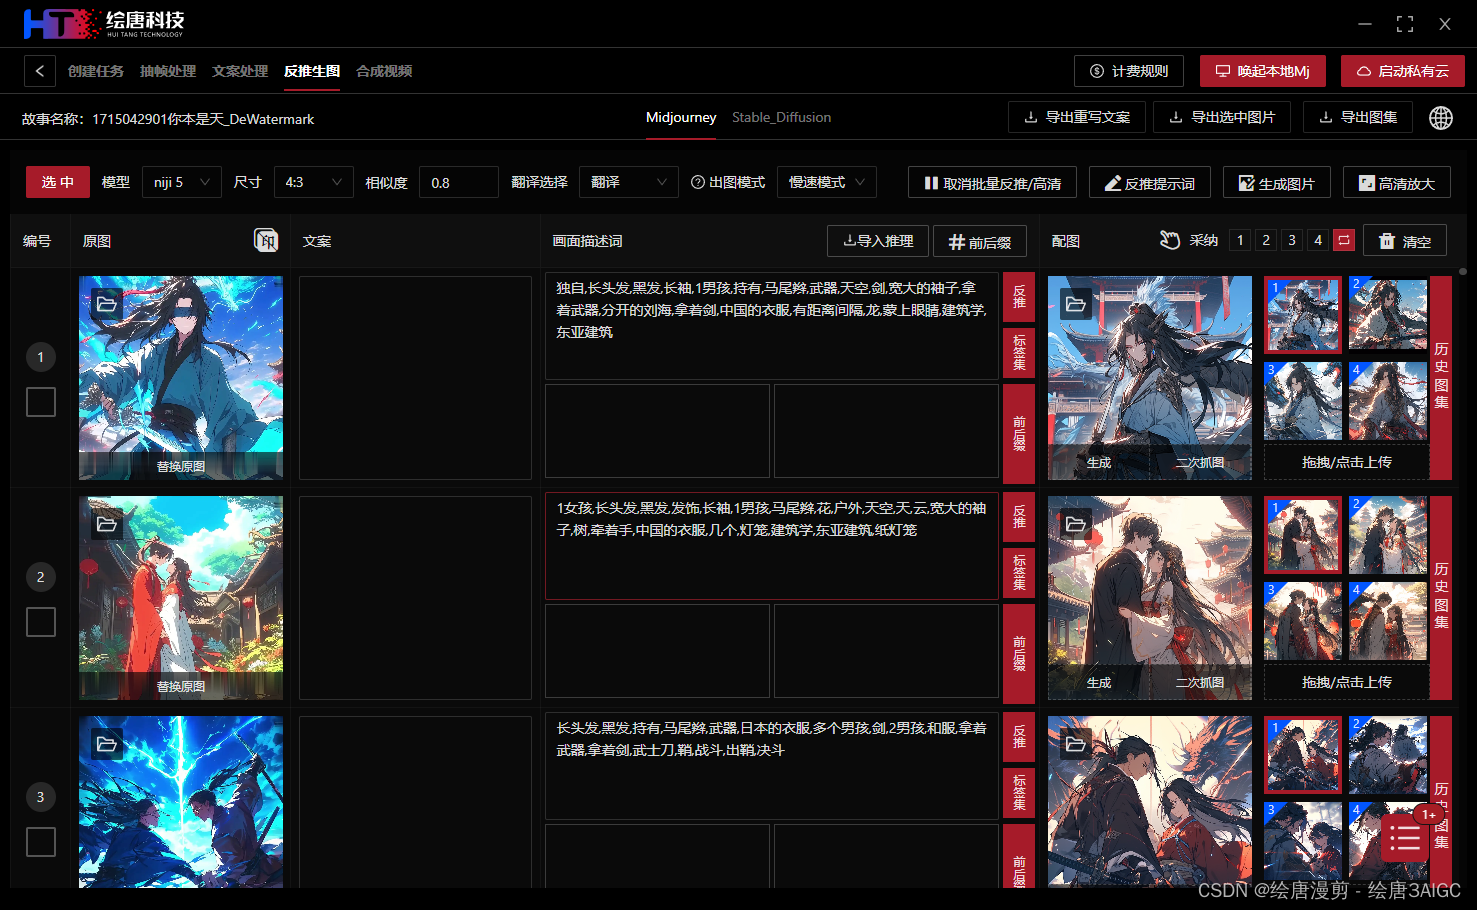Viewport: 1477px width, 910px height.
Task: Click the # 前后缀 header button
Action: tap(980, 241)
